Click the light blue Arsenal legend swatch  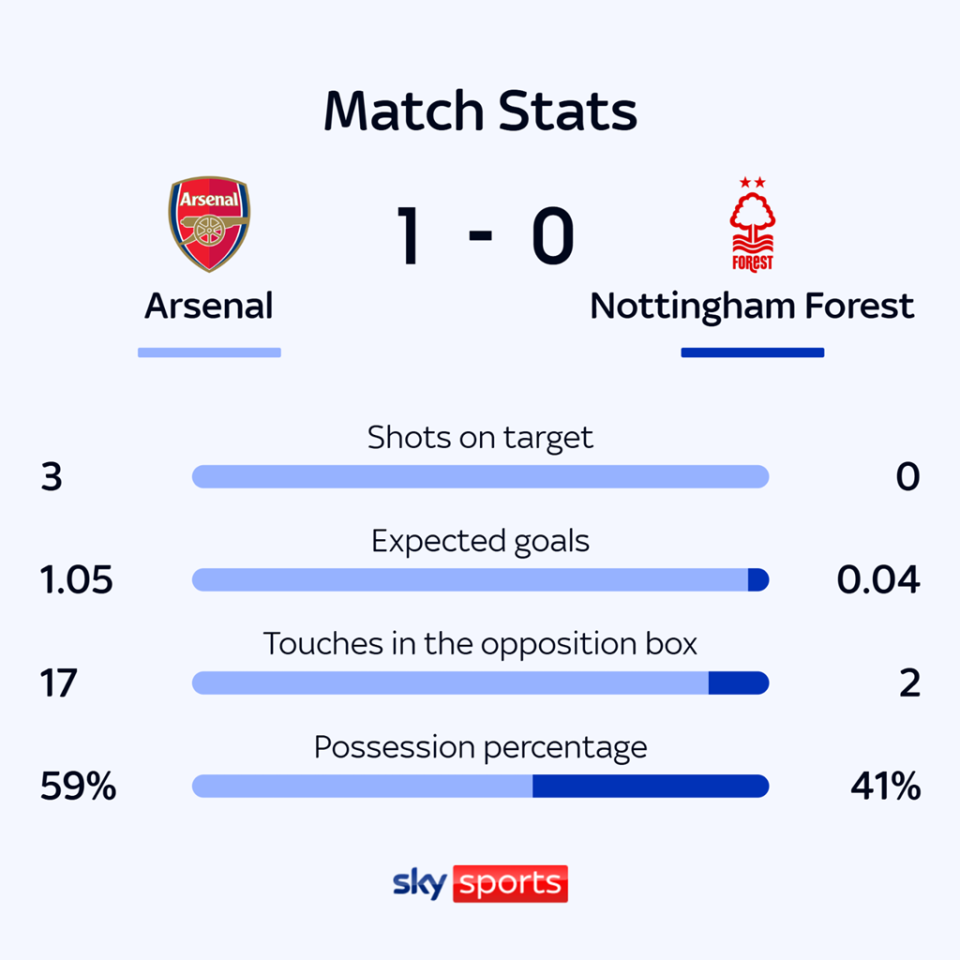209,352
